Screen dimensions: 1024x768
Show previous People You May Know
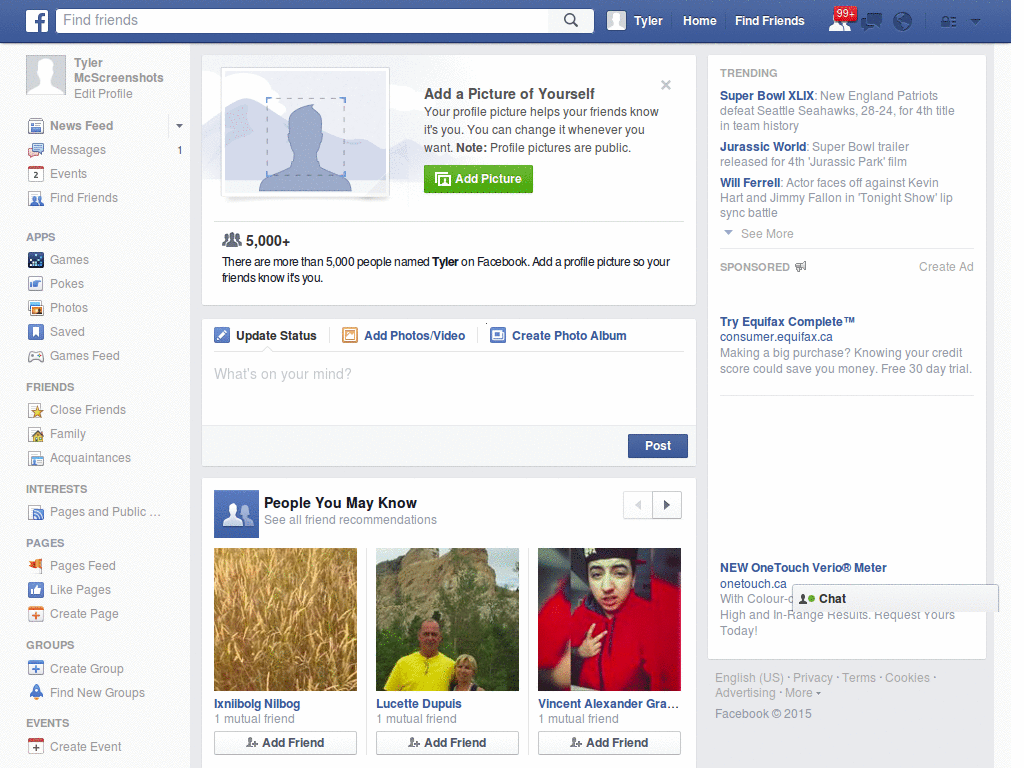638,505
